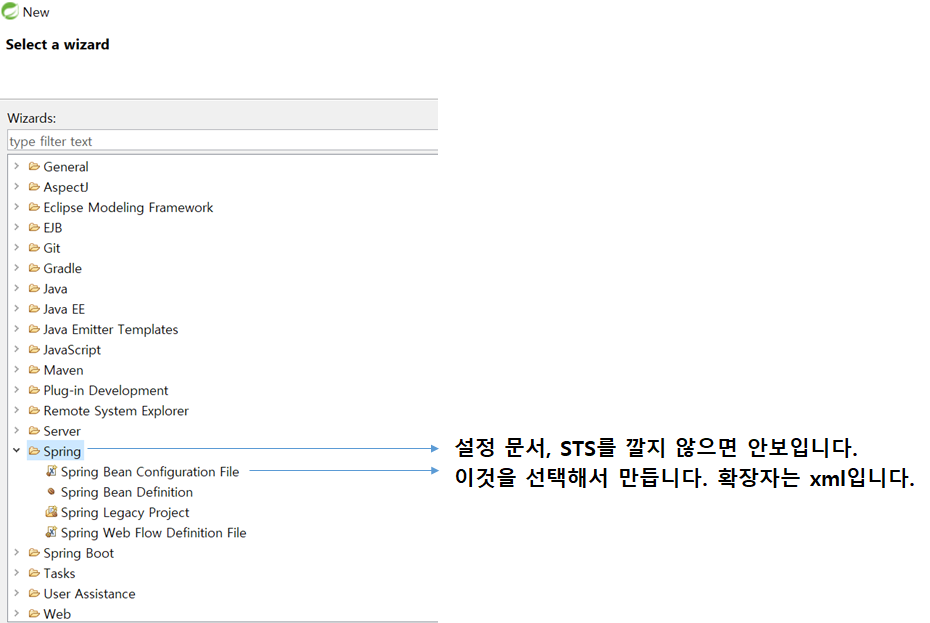The width and height of the screenshot is (930, 623).
Task: Click the Spring Boot folder icon
Action: pyautogui.click(x=34, y=553)
